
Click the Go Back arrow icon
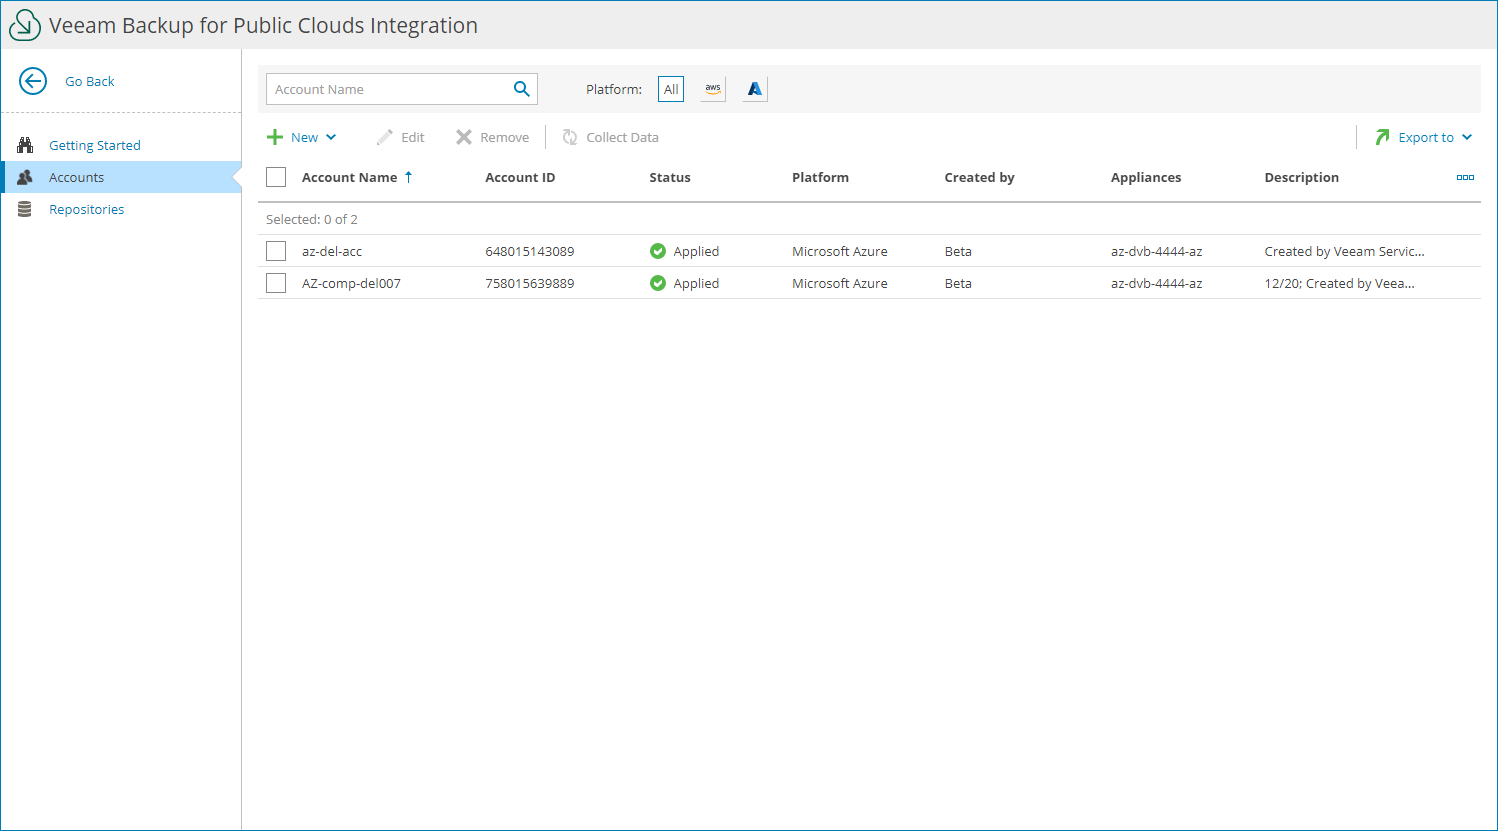pyautogui.click(x=33, y=81)
